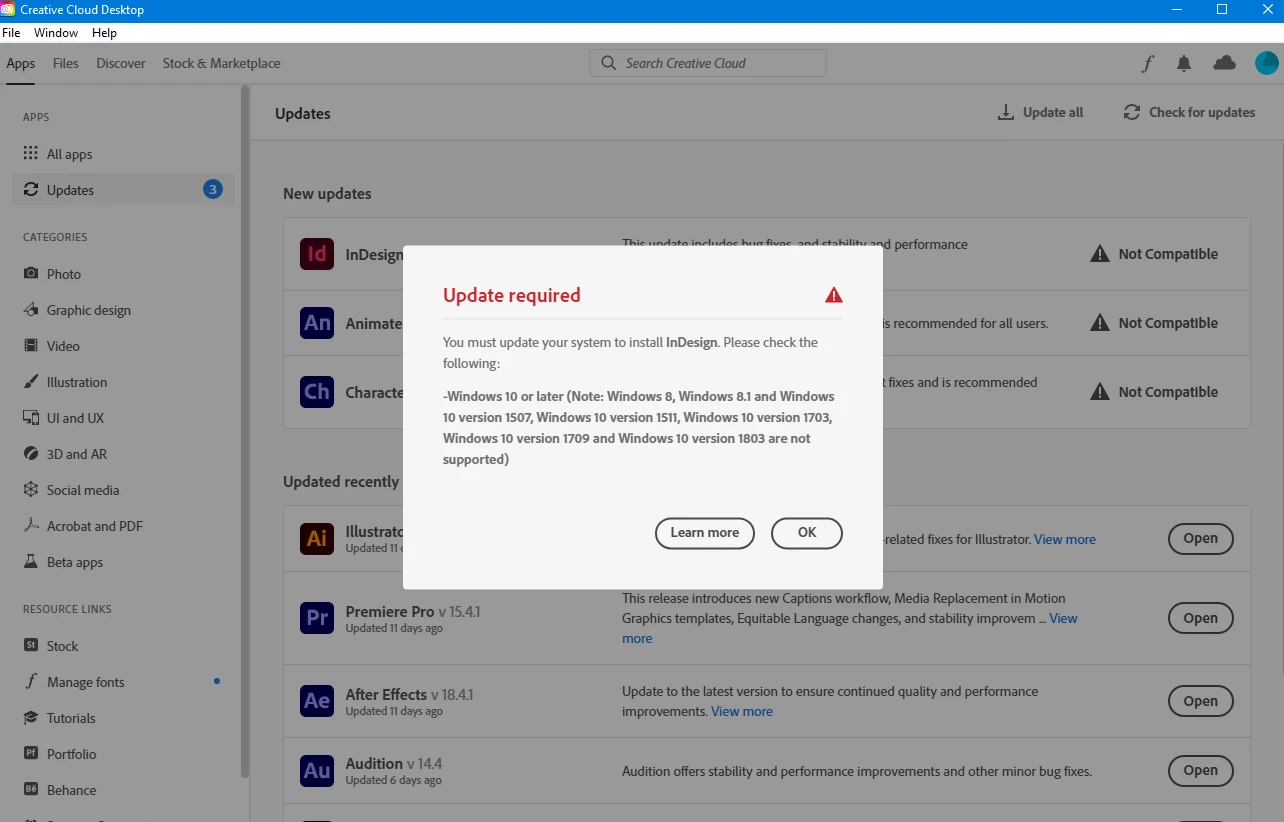Click the Premiere Pro app icon
This screenshot has width=1284, height=822.
point(317,618)
